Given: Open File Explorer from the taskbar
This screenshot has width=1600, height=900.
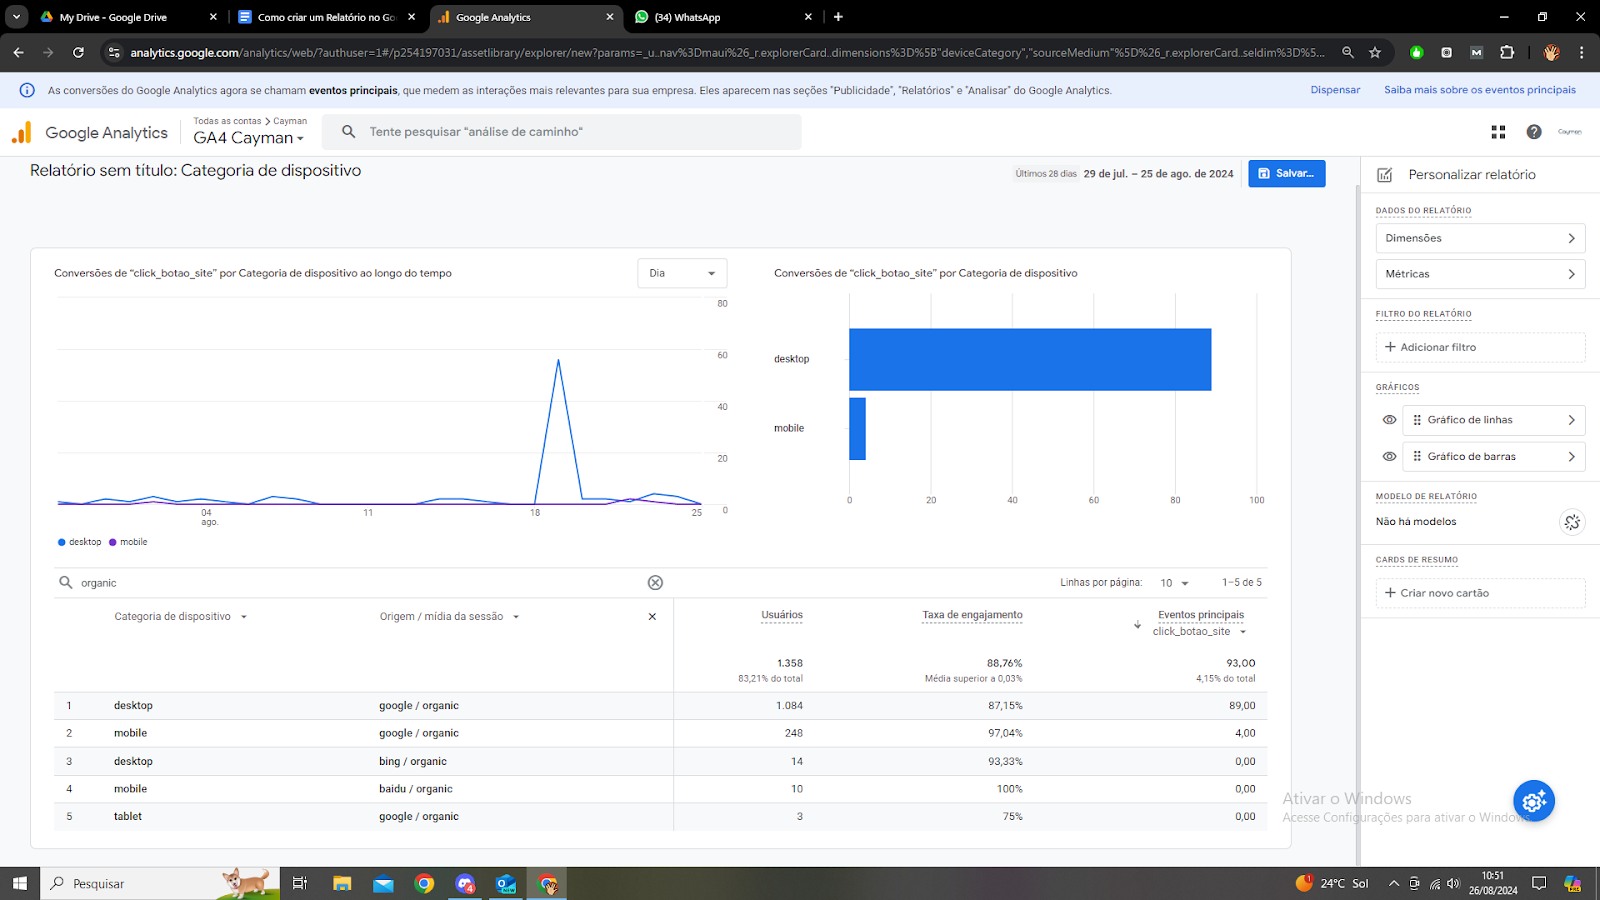Looking at the screenshot, I should click(342, 883).
